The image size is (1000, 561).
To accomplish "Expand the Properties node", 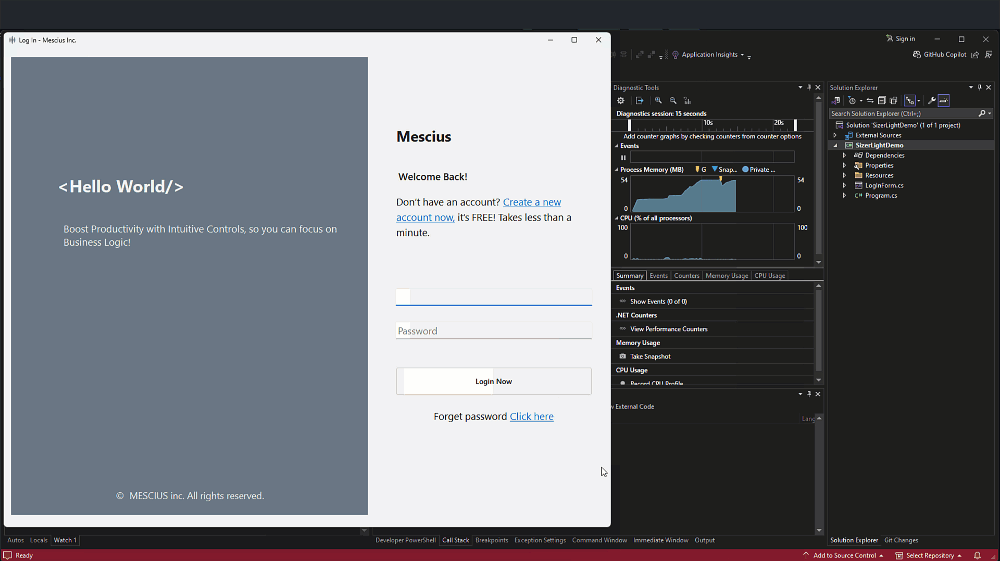I will pyautogui.click(x=844, y=166).
